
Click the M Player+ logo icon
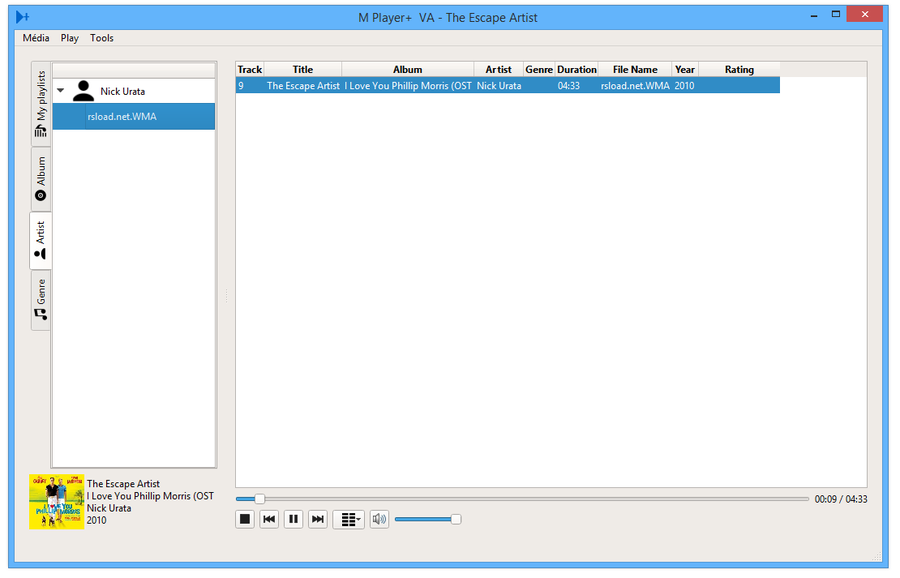click(22, 17)
